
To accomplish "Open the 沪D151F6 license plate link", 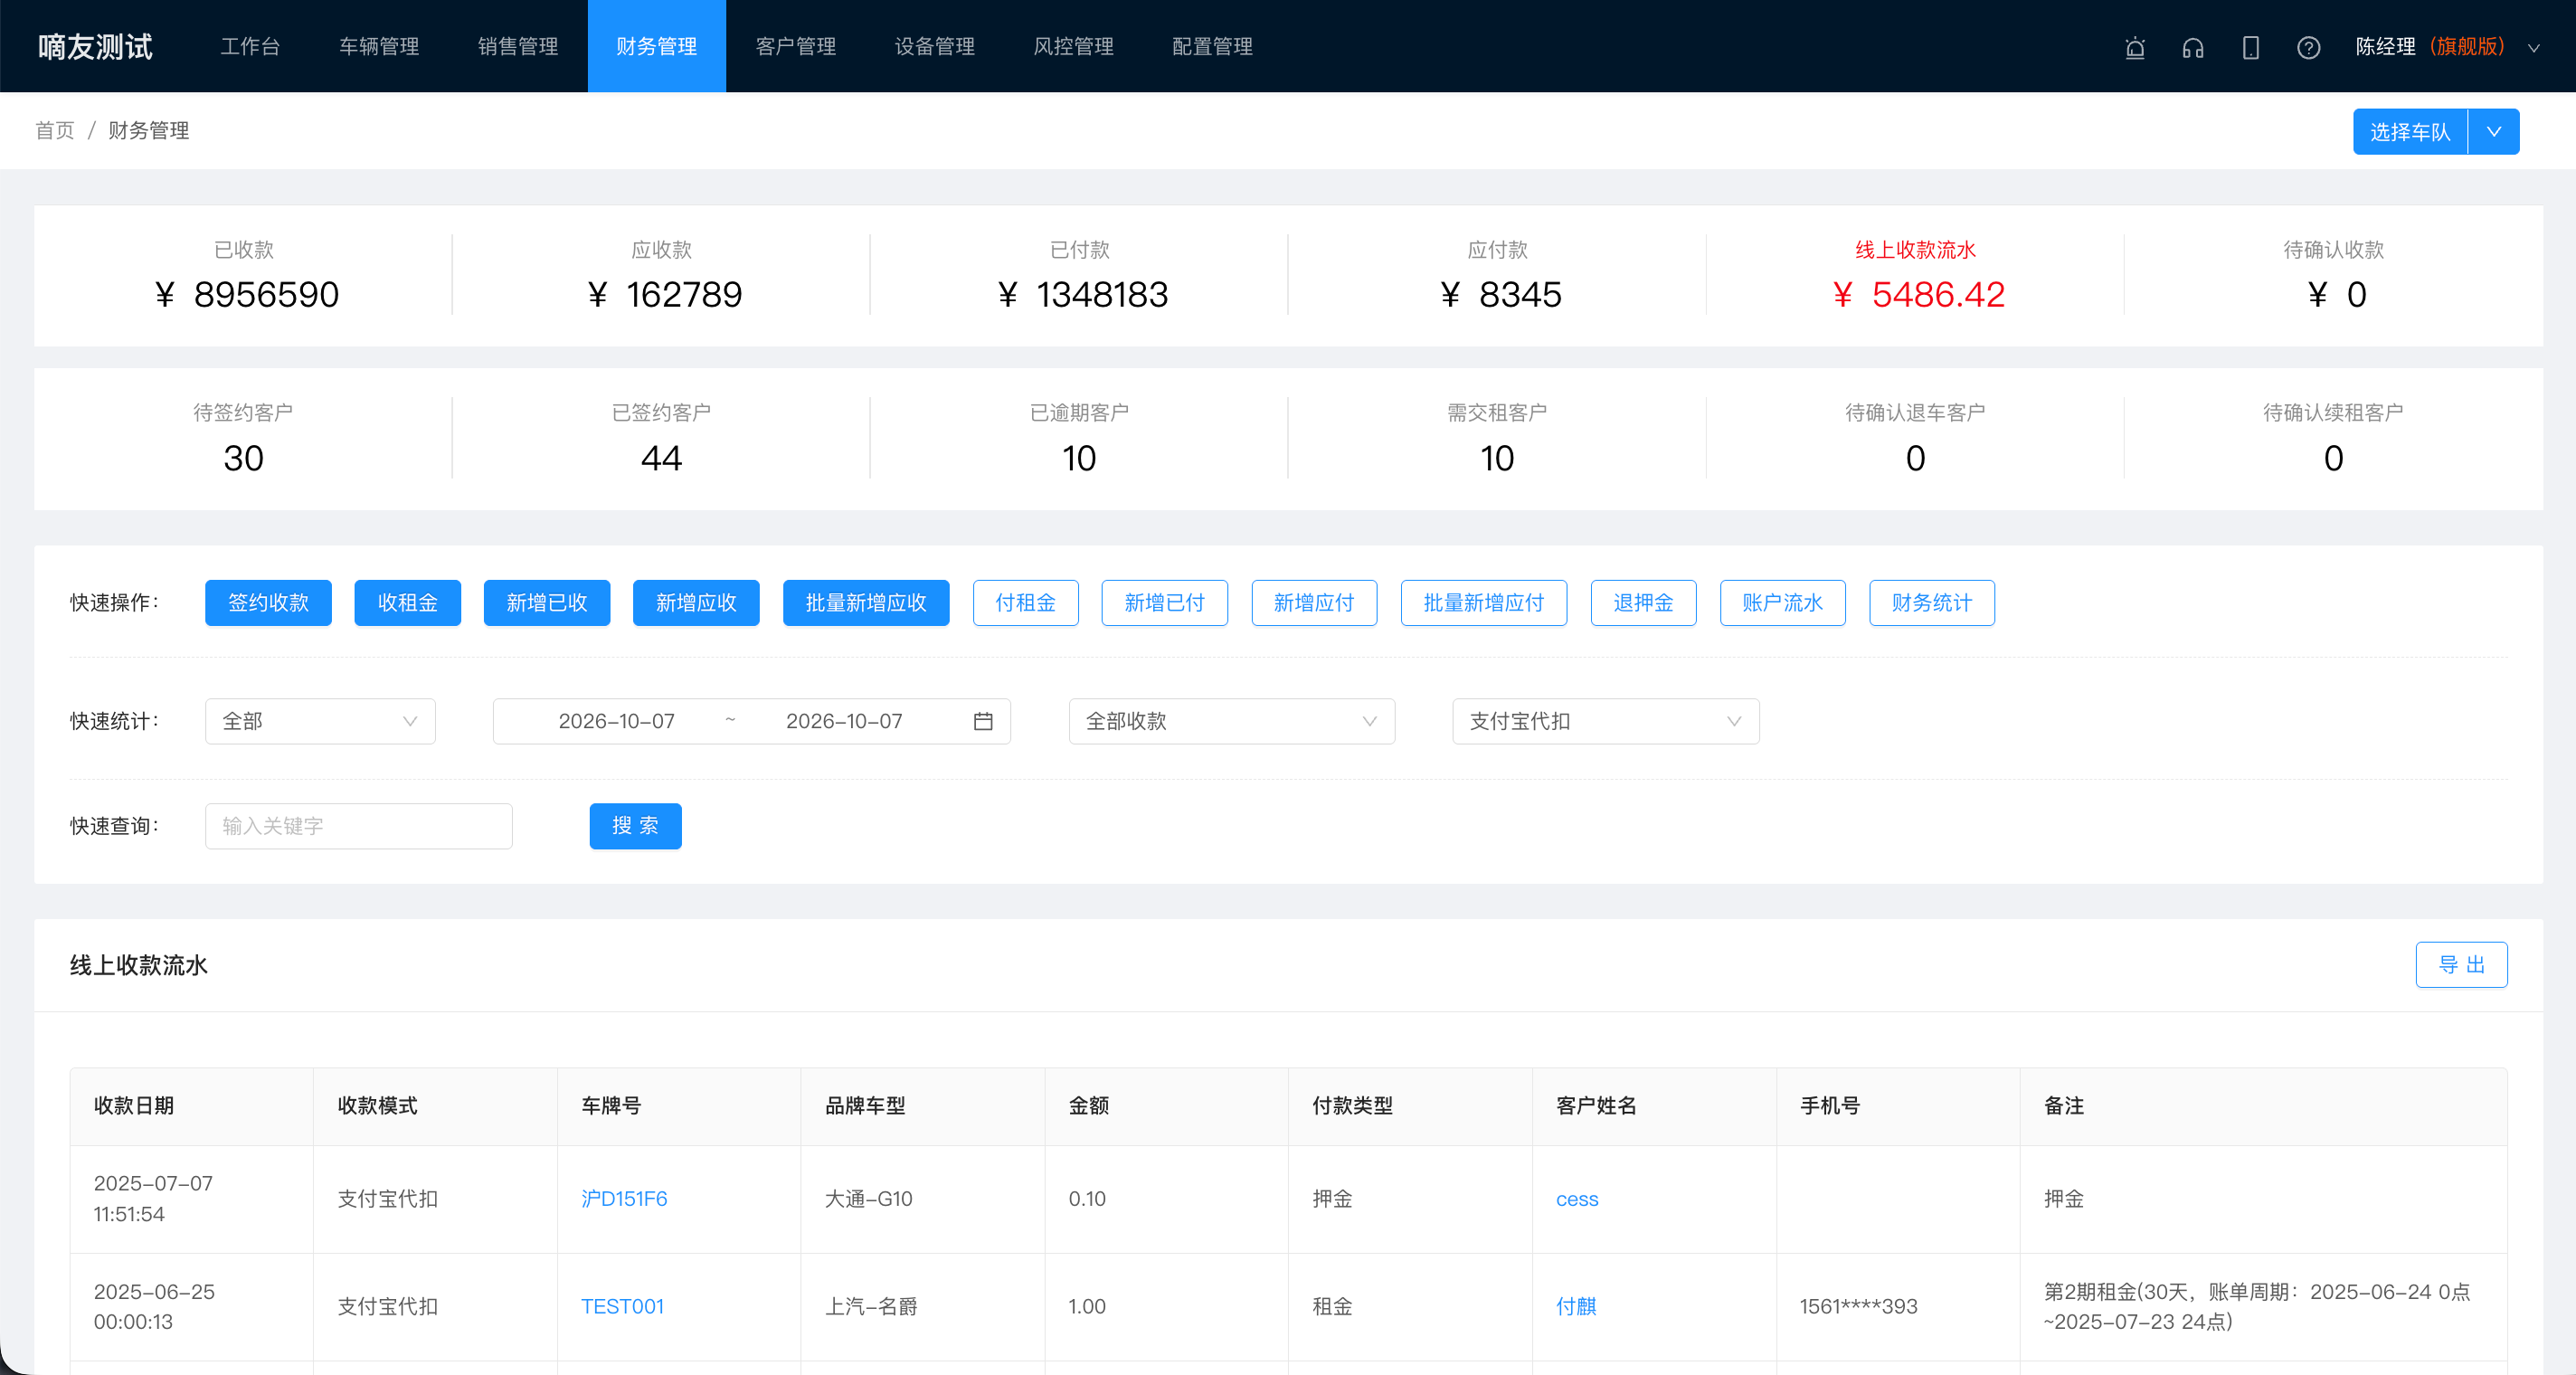I will pos(624,1199).
